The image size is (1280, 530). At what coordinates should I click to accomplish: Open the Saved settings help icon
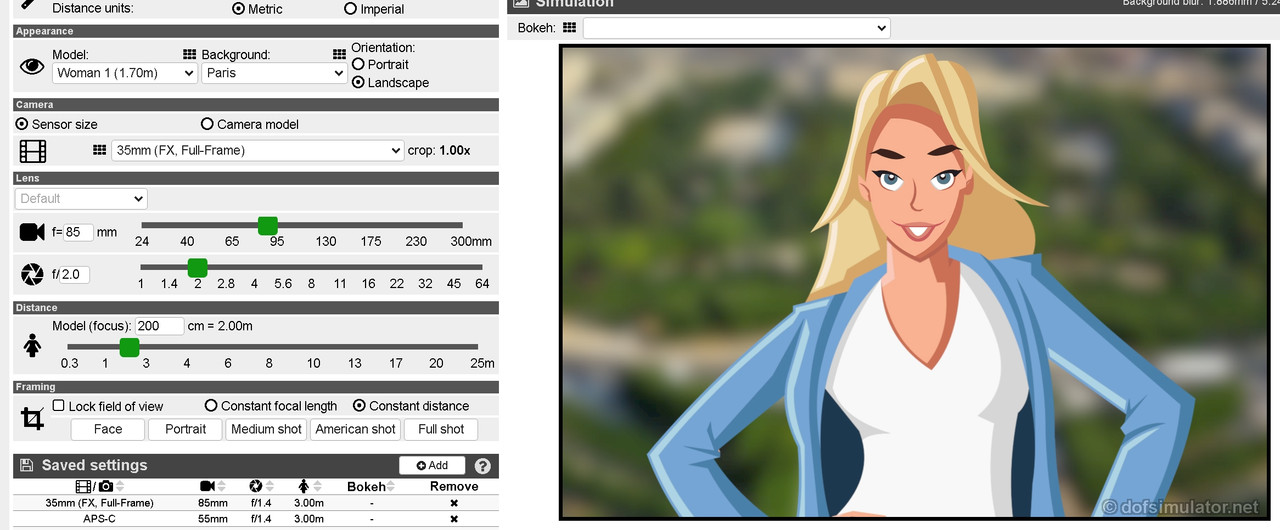click(482, 466)
